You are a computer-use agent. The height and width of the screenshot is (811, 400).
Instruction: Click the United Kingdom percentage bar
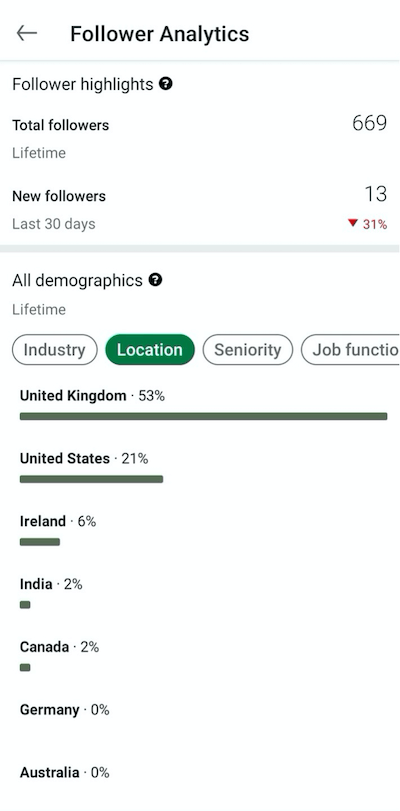203,416
